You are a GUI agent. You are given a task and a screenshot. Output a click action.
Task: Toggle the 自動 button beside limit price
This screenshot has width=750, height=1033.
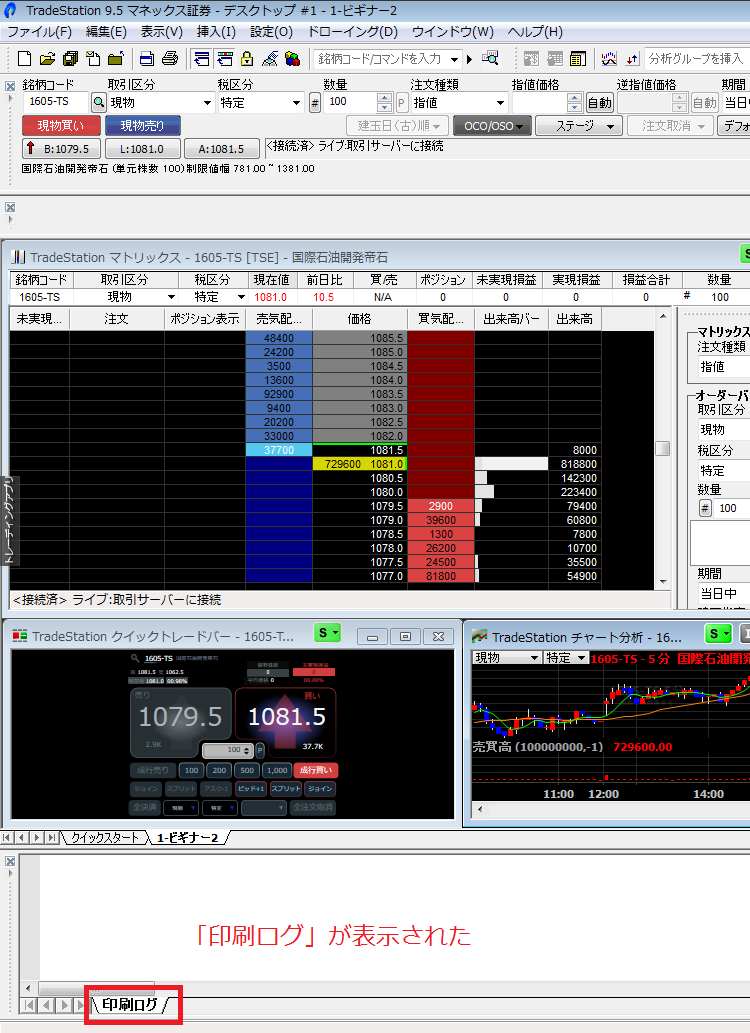click(x=599, y=103)
